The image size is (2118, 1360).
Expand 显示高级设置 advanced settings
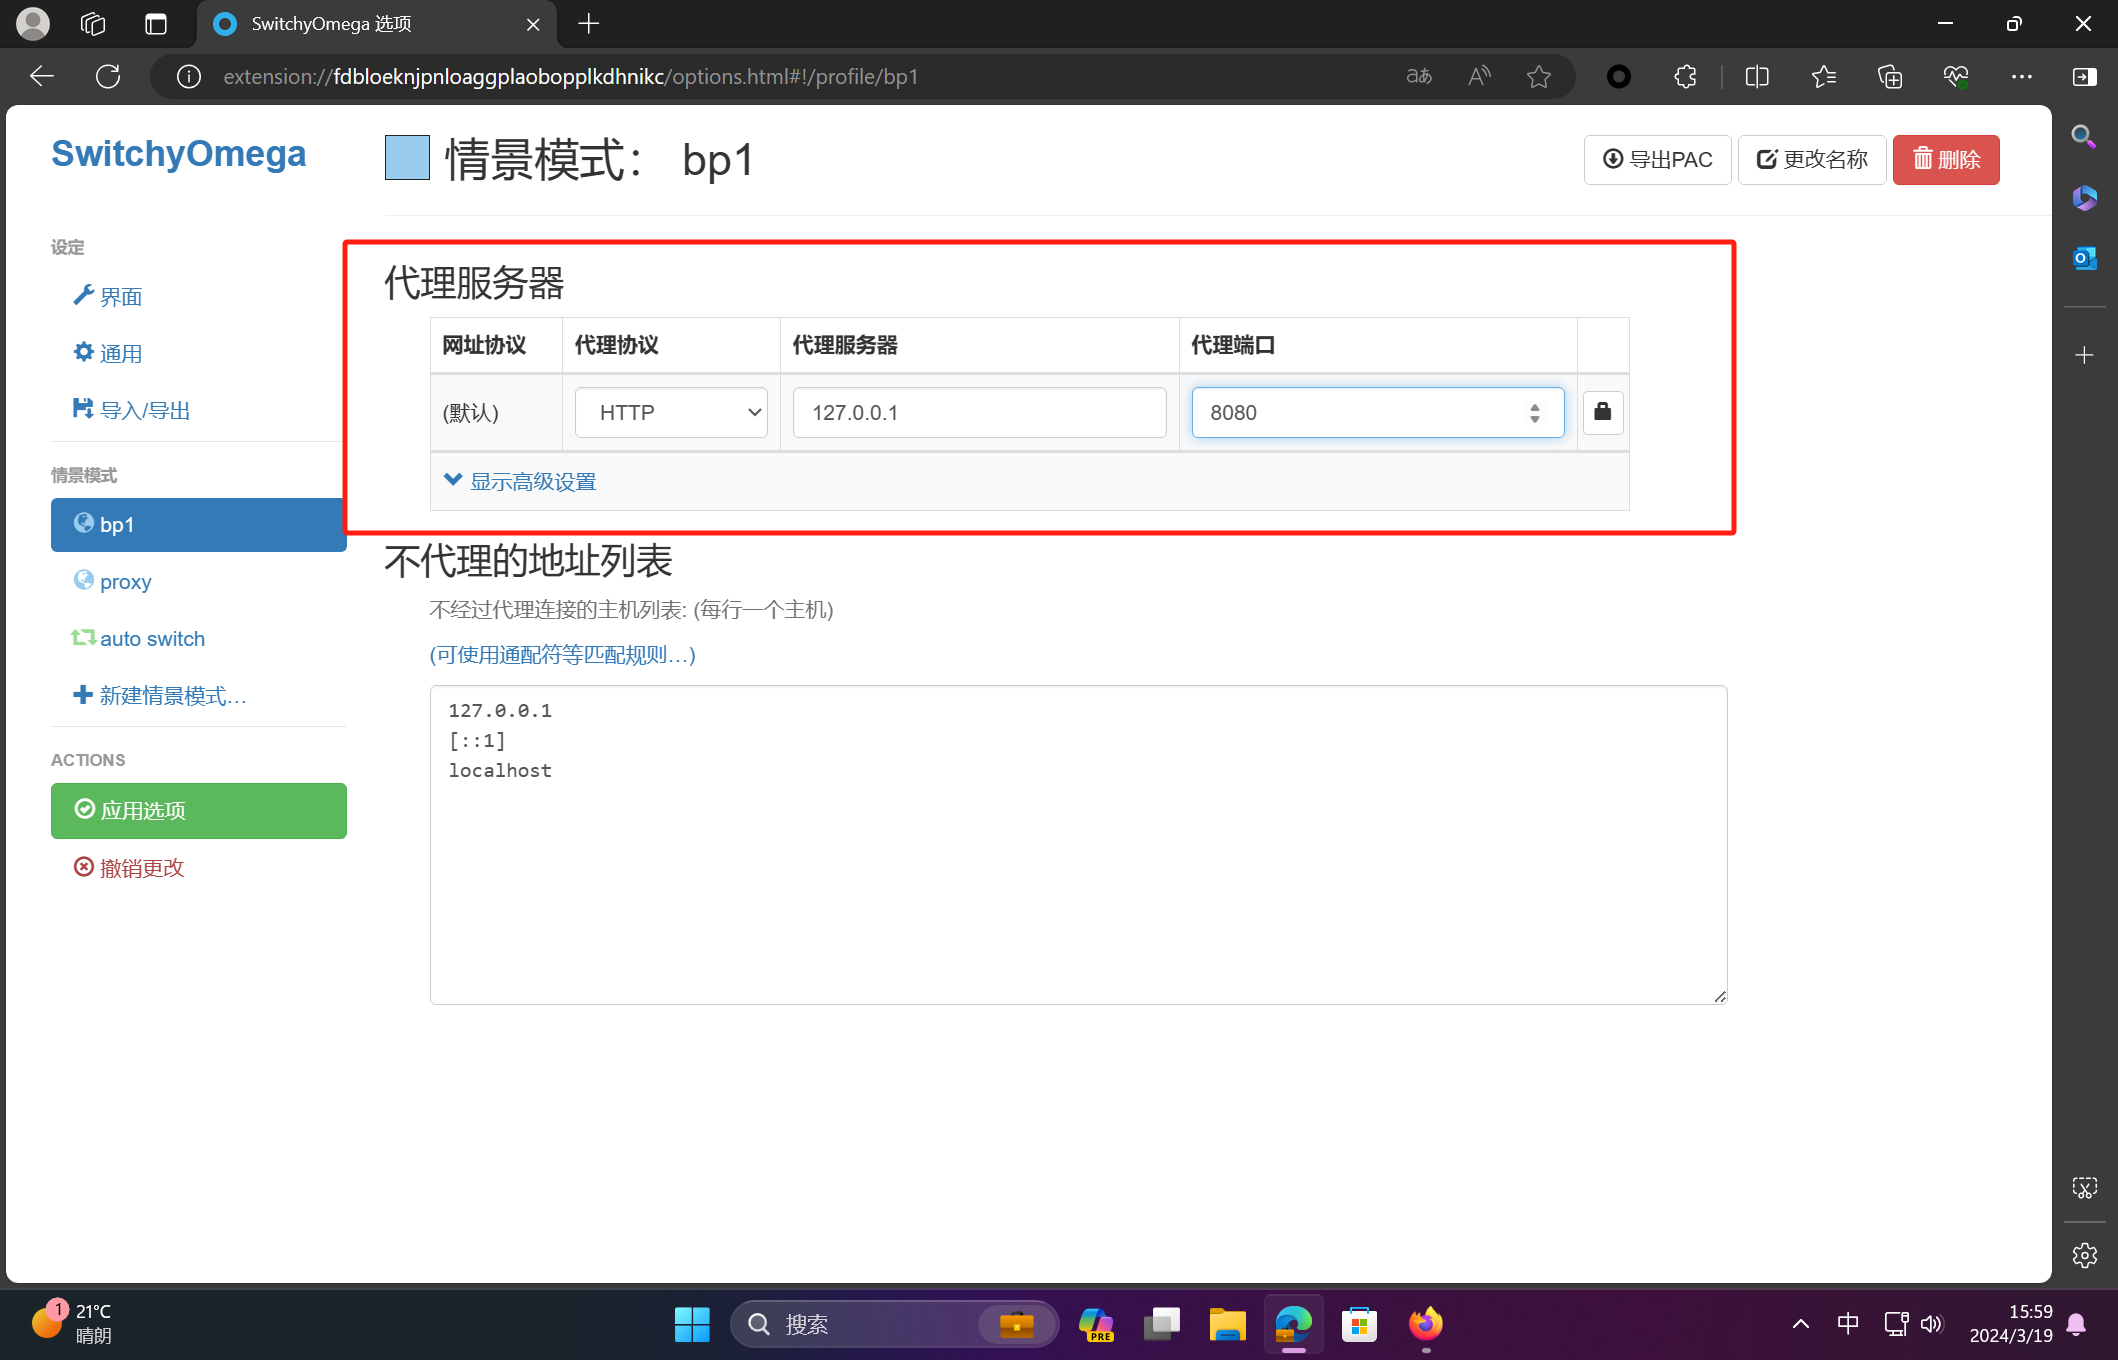(x=532, y=481)
